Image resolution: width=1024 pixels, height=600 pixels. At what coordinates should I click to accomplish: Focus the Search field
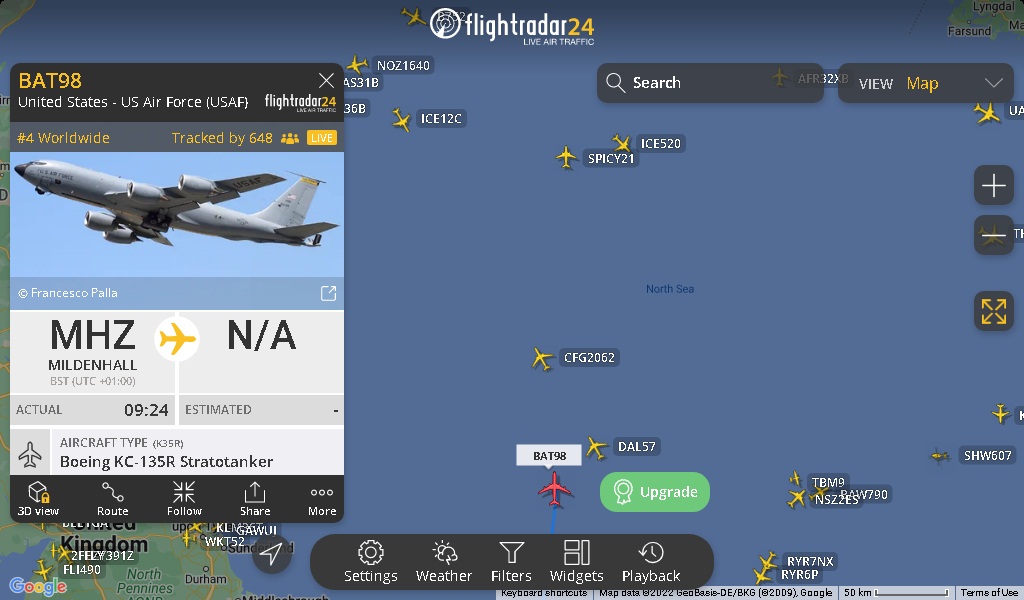point(710,83)
